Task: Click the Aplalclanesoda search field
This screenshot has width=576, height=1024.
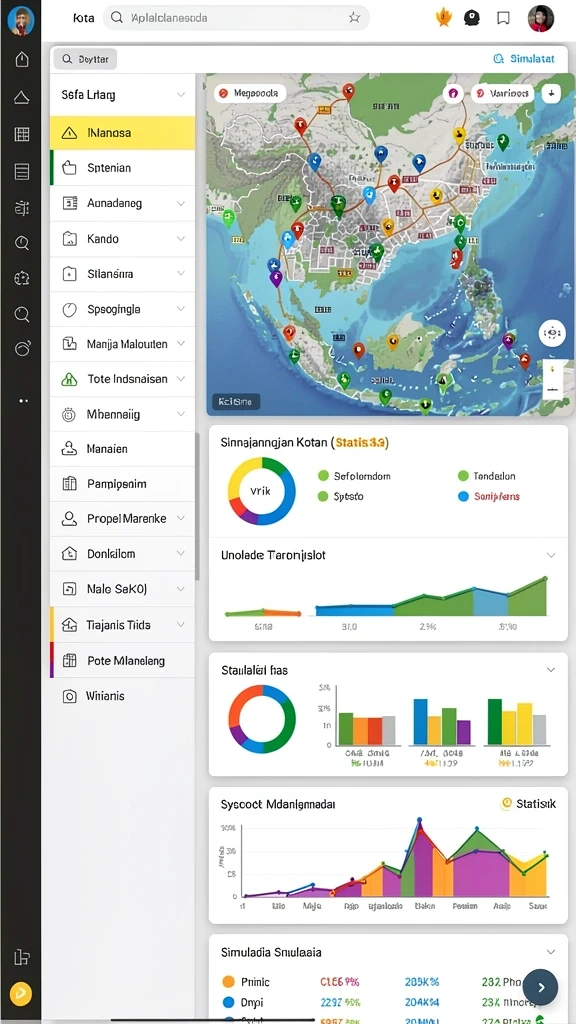Action: pos(236,18)
